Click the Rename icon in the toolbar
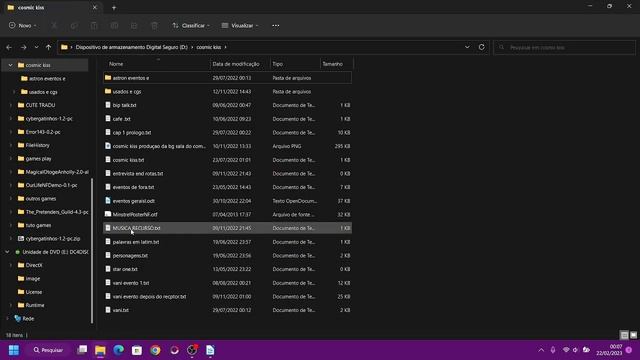The height and width of the screenshot is (360, 640). point(114,26)
